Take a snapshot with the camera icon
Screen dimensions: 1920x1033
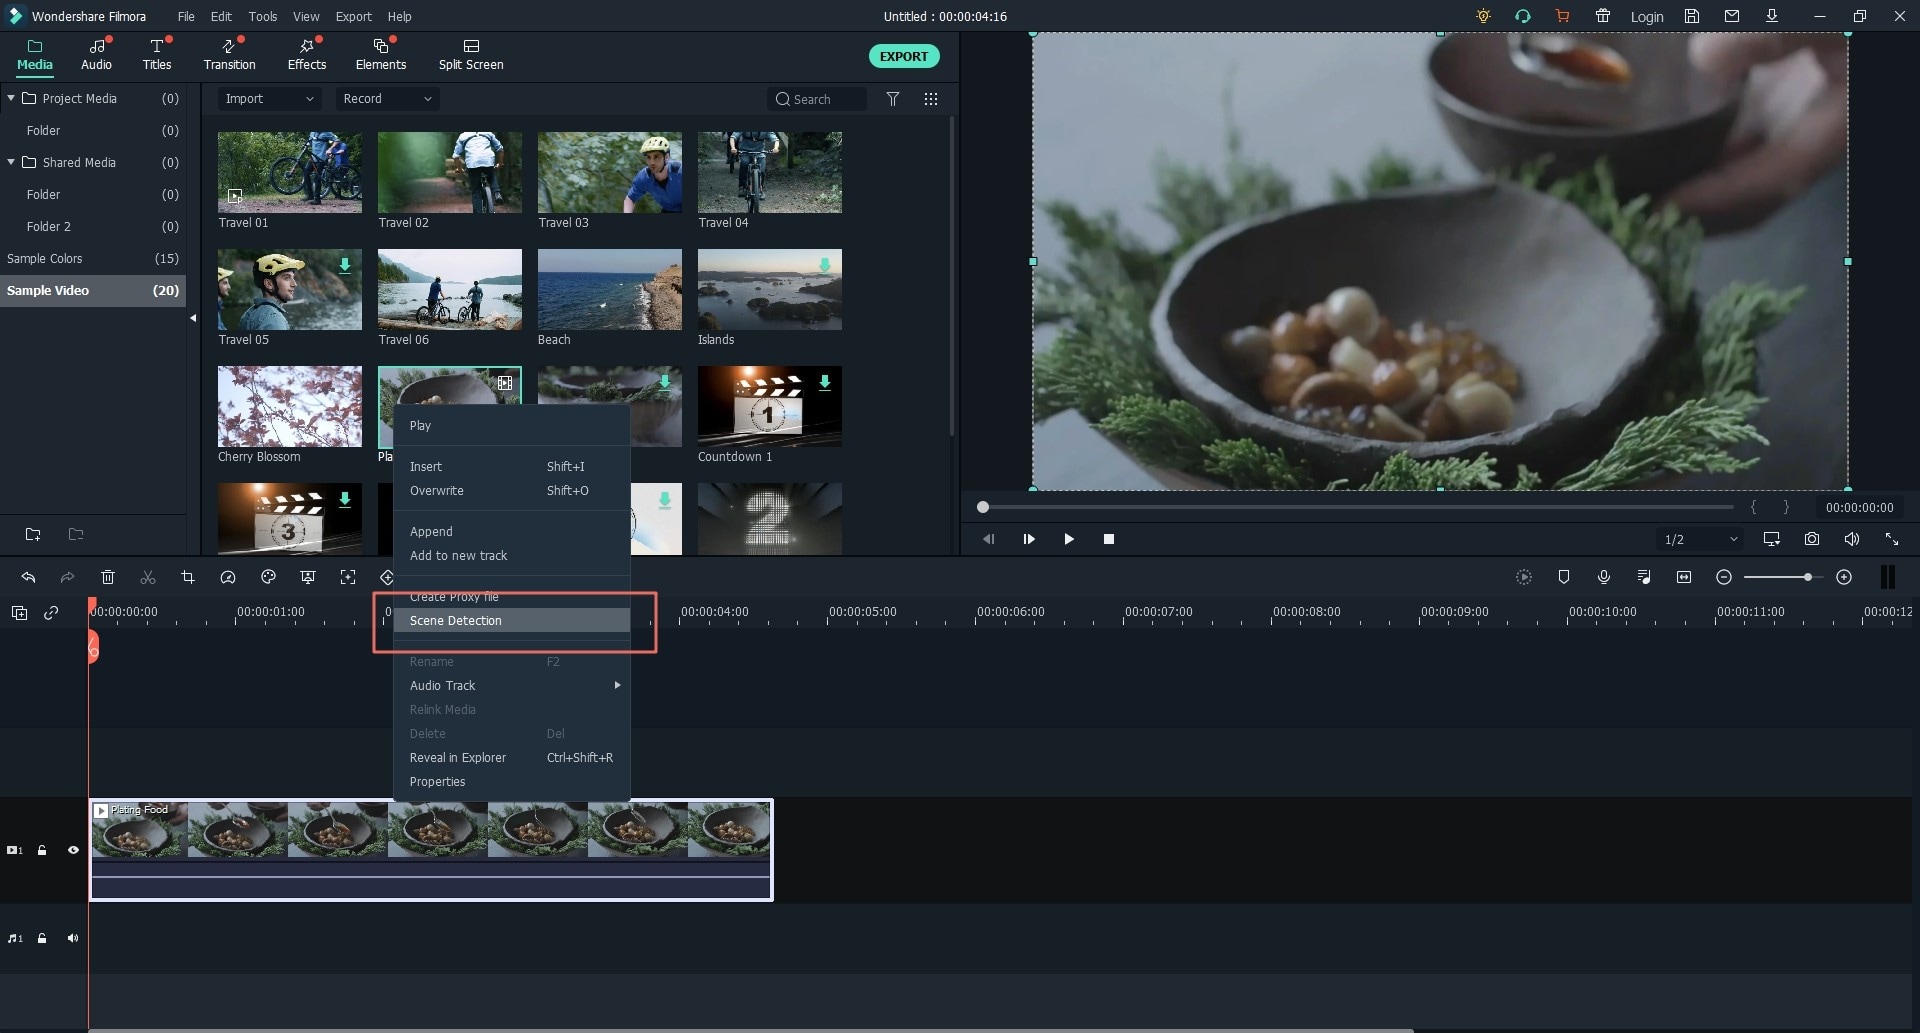tap(1812, 539)
